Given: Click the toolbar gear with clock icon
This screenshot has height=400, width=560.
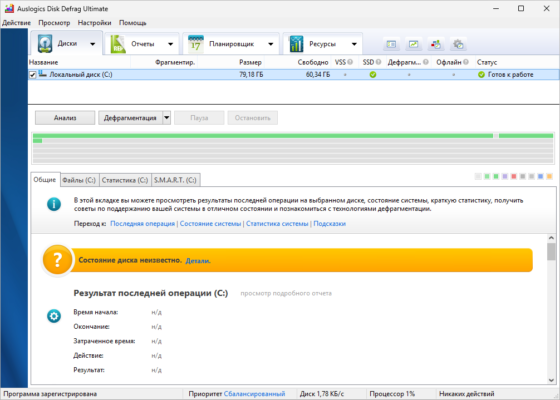Looking at the screenshot, I should pos(458,44).
